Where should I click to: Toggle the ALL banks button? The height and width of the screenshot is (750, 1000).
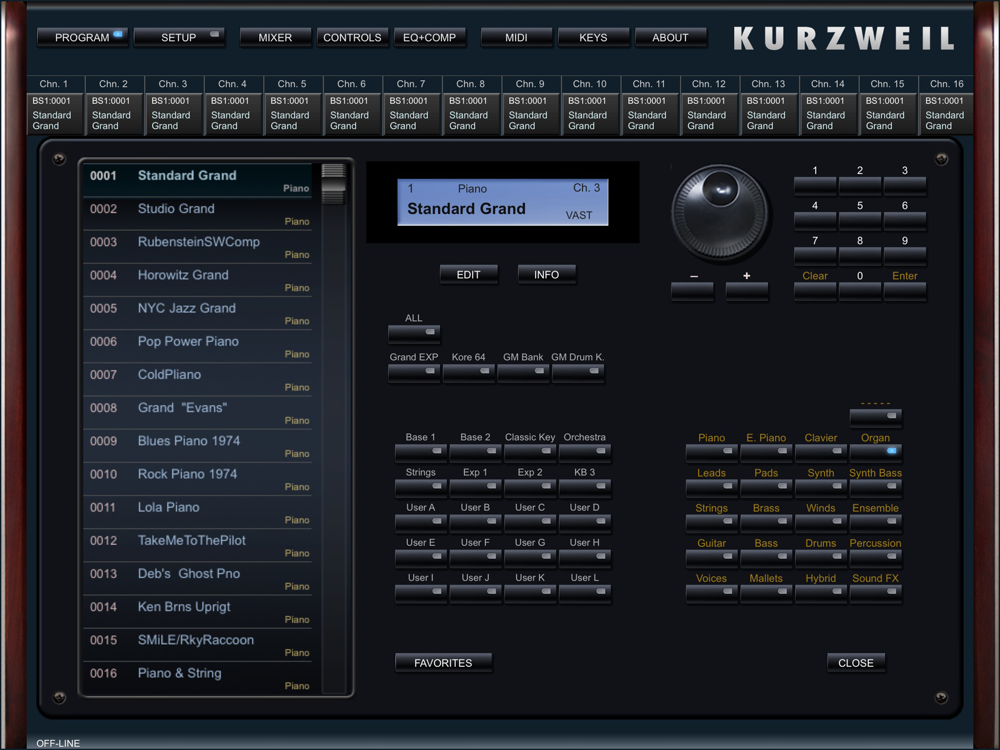click(414, 333)
